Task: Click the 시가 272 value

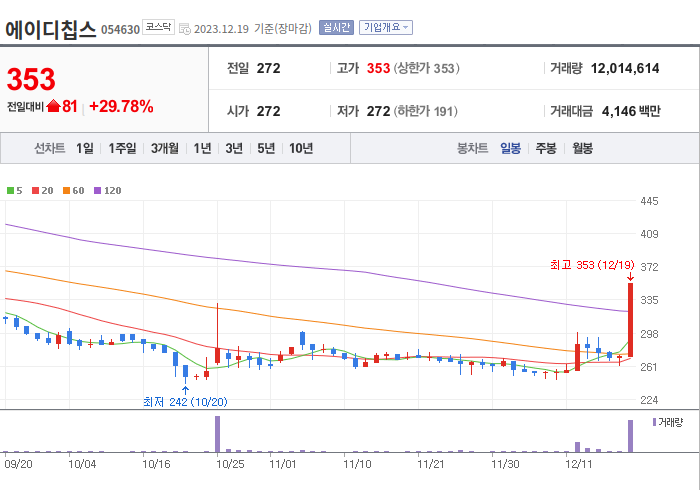Action: click(x=268, y=111)
